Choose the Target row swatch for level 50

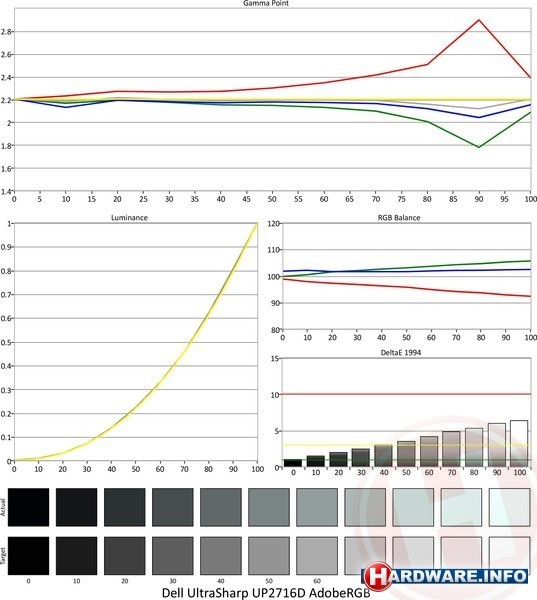pos(269,556)
